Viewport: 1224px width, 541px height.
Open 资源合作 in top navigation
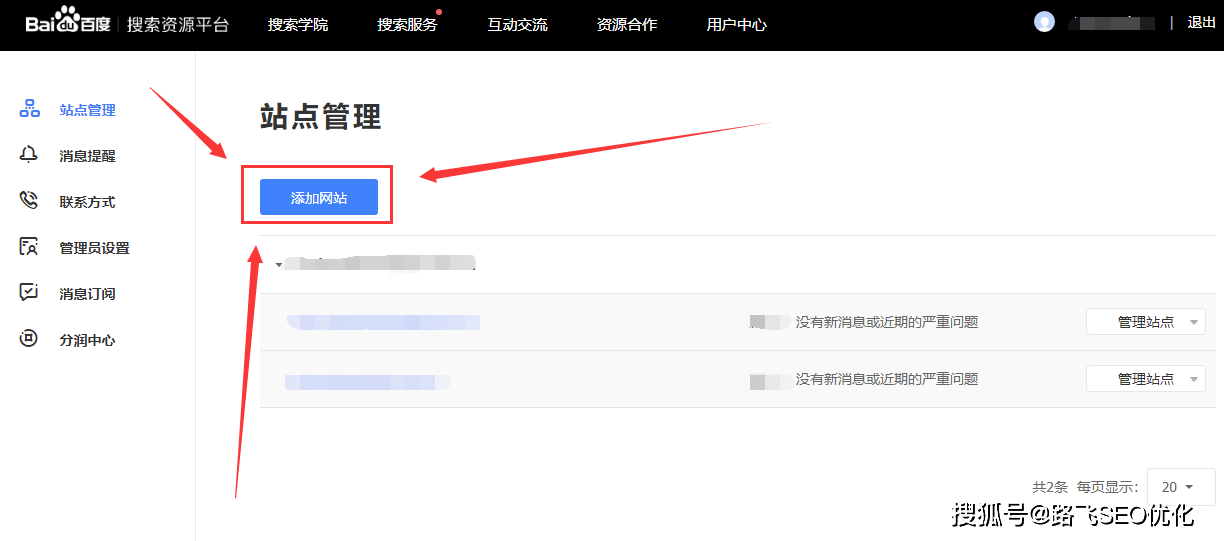tap(627, 24)
